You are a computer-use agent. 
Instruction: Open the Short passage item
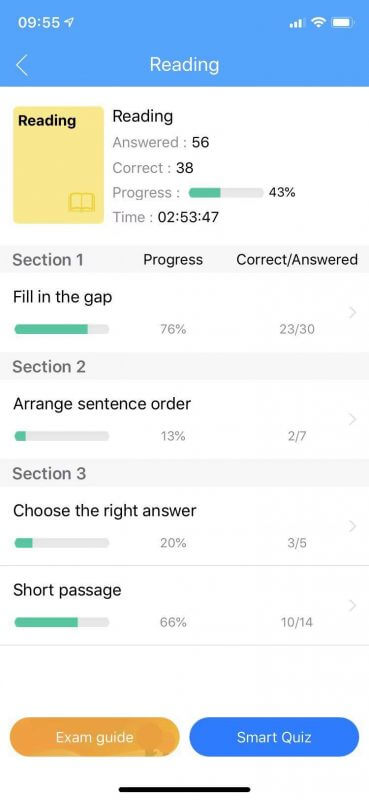[x=184, y=606]
